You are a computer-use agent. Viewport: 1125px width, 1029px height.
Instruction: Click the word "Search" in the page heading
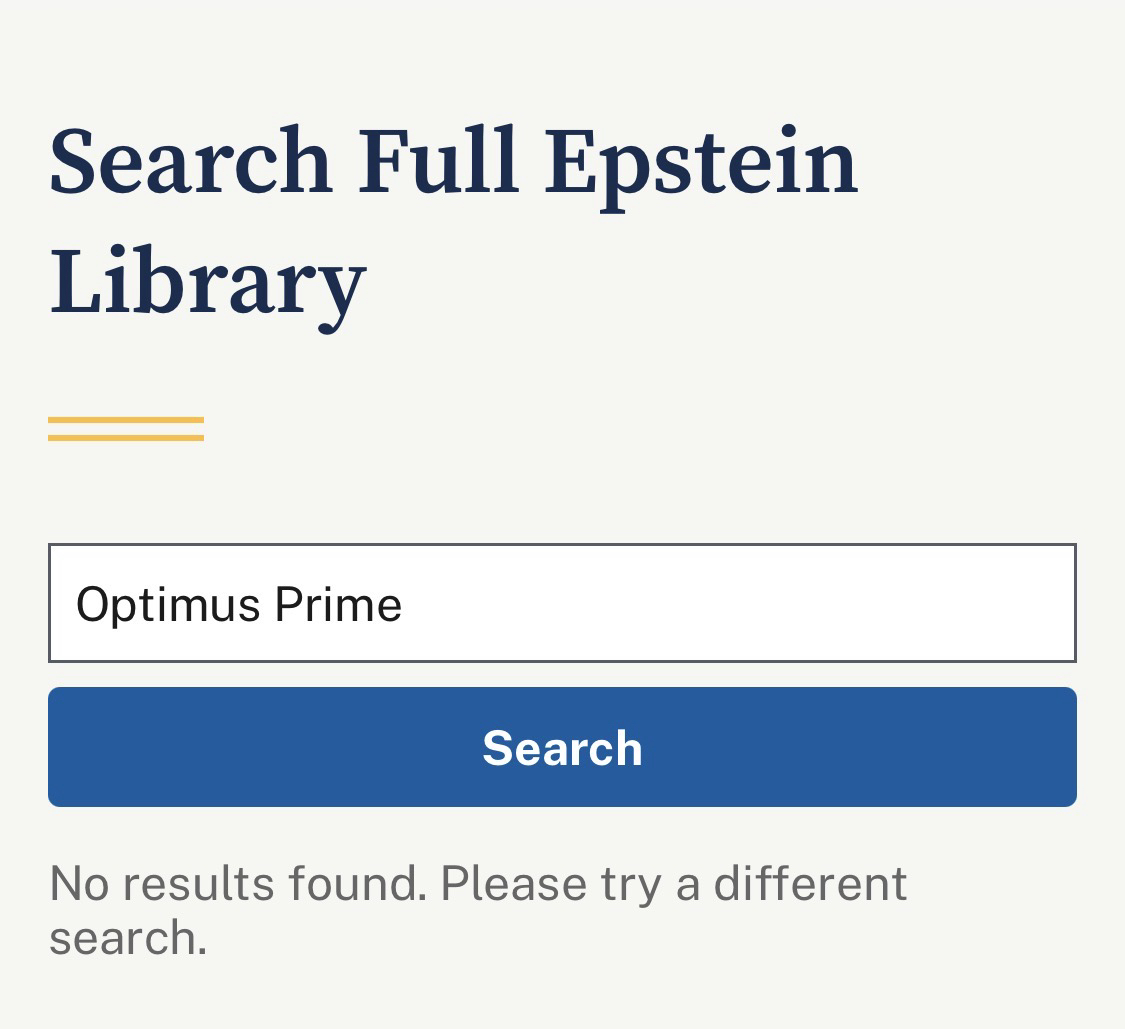coord(190,162)
